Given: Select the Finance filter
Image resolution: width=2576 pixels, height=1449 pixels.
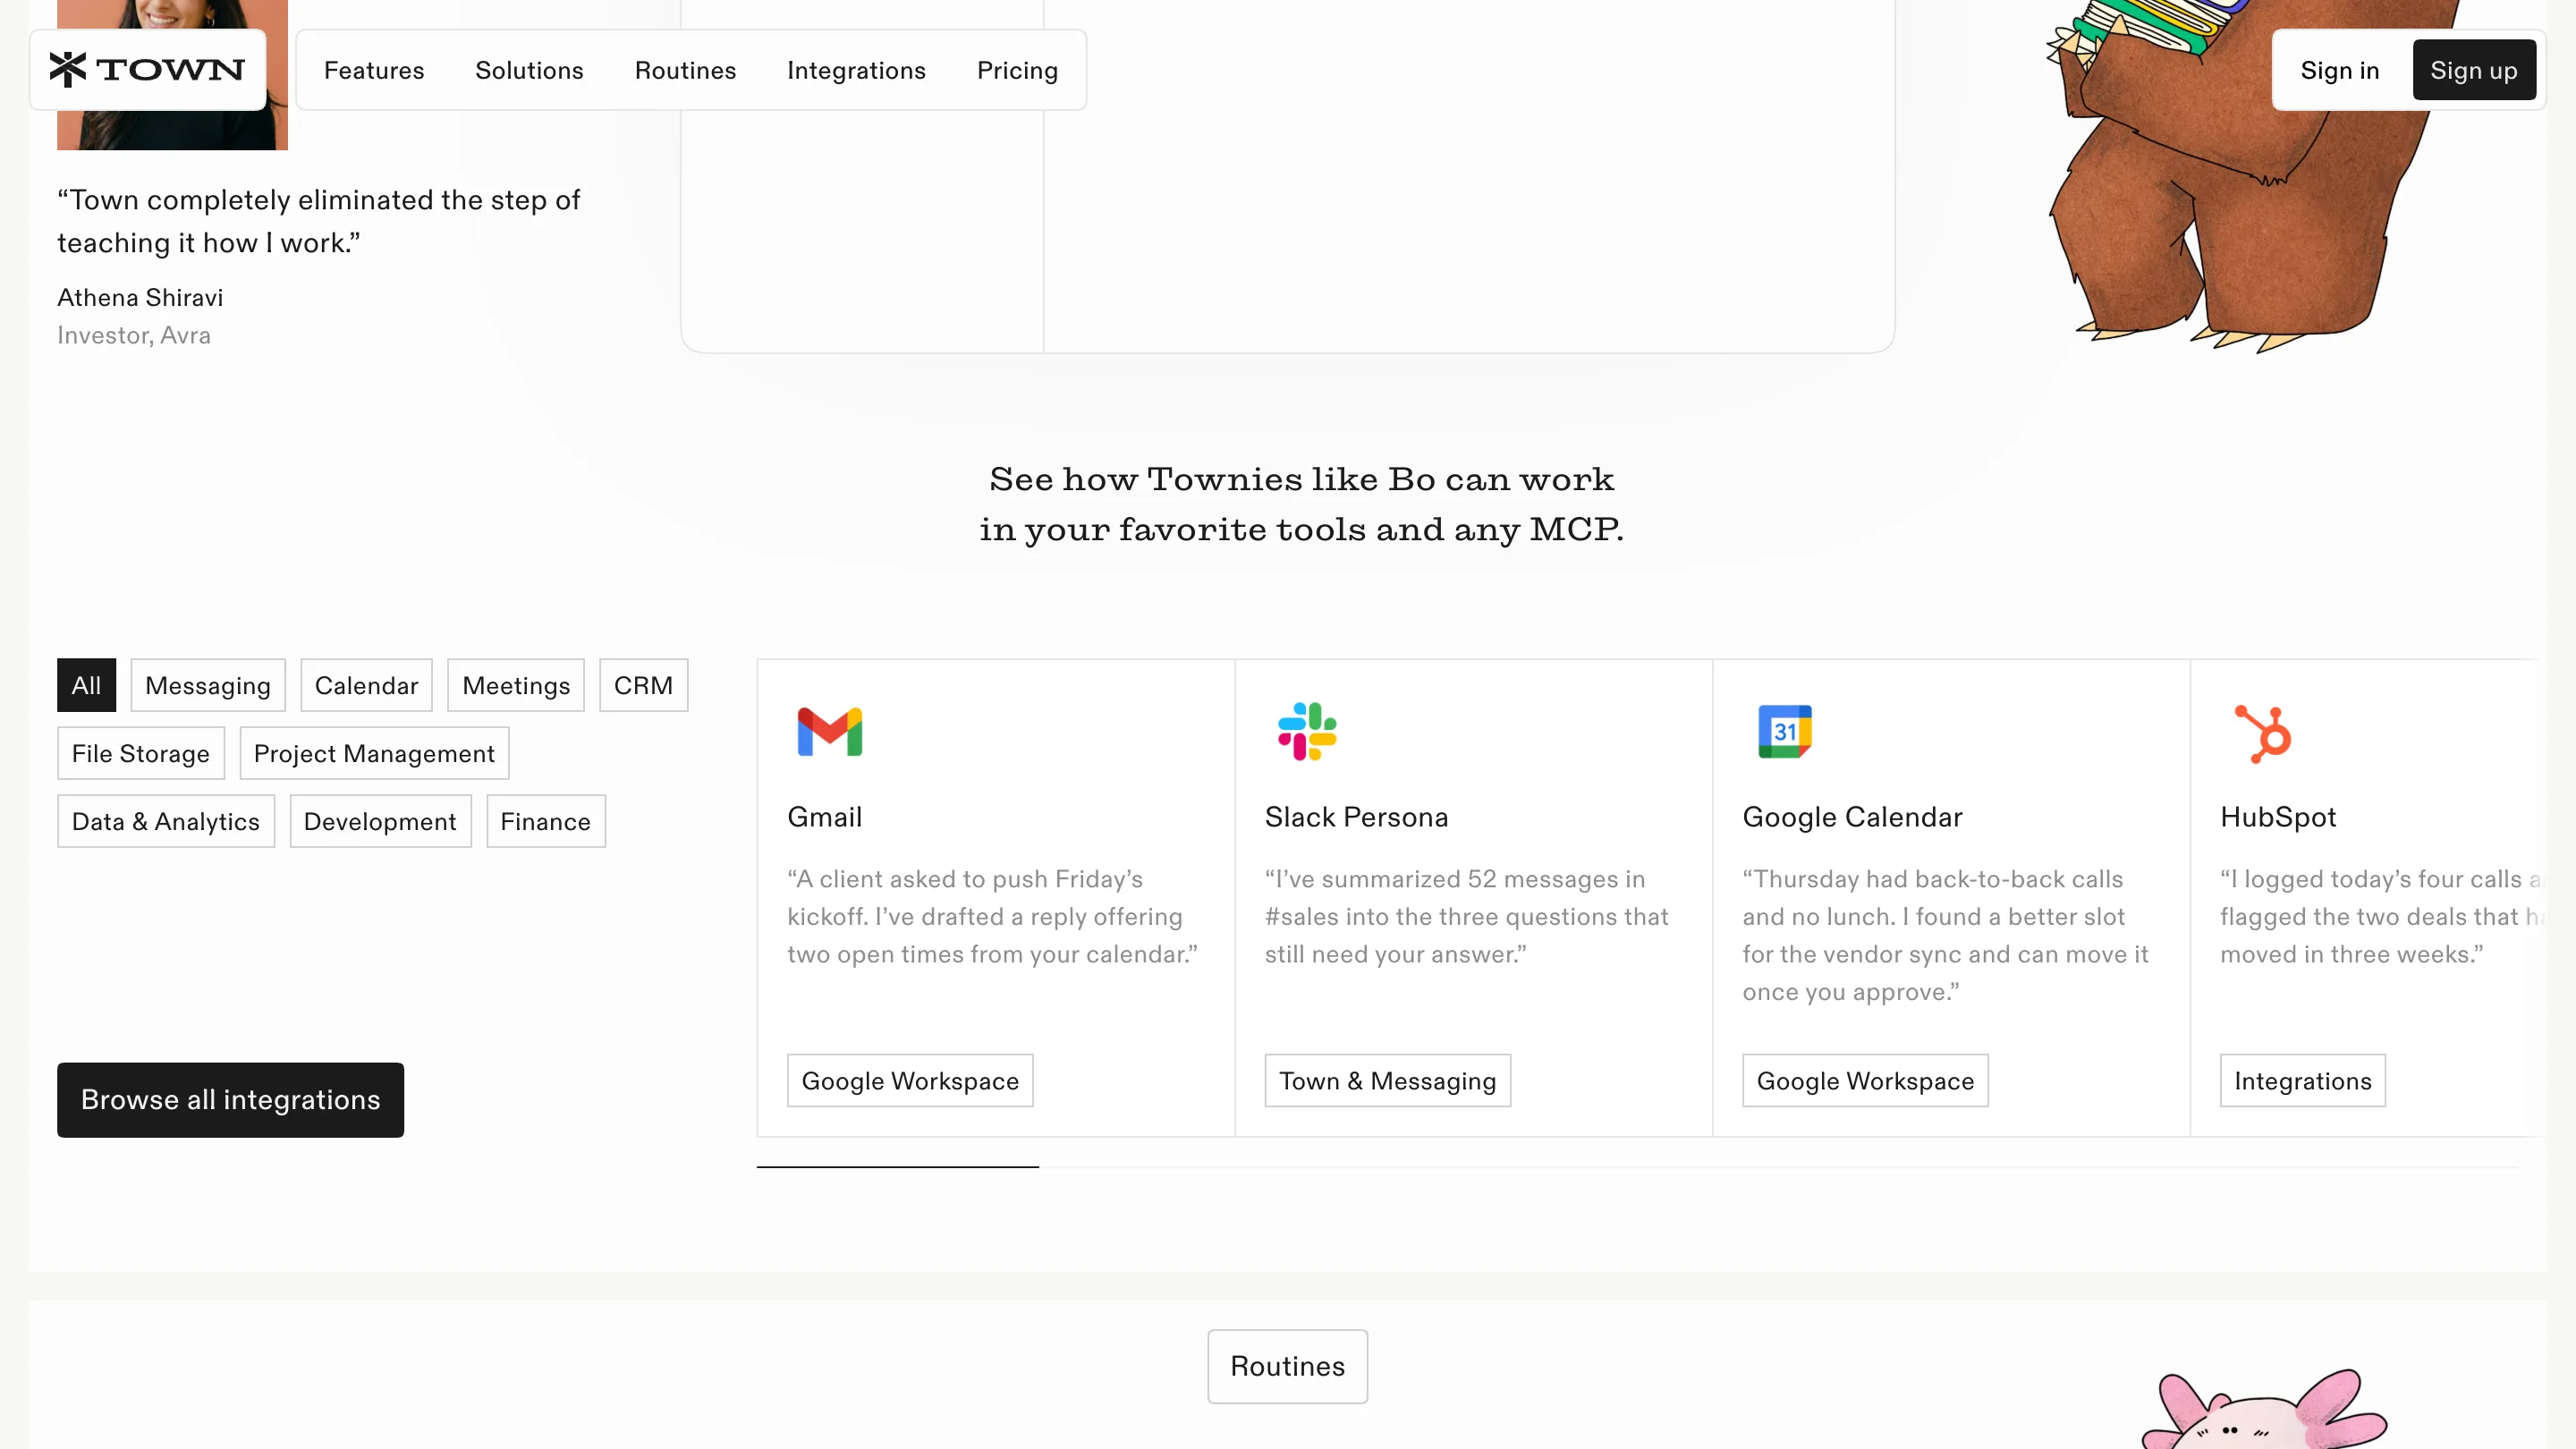Looking at the screenshot, I should [546, 821].
